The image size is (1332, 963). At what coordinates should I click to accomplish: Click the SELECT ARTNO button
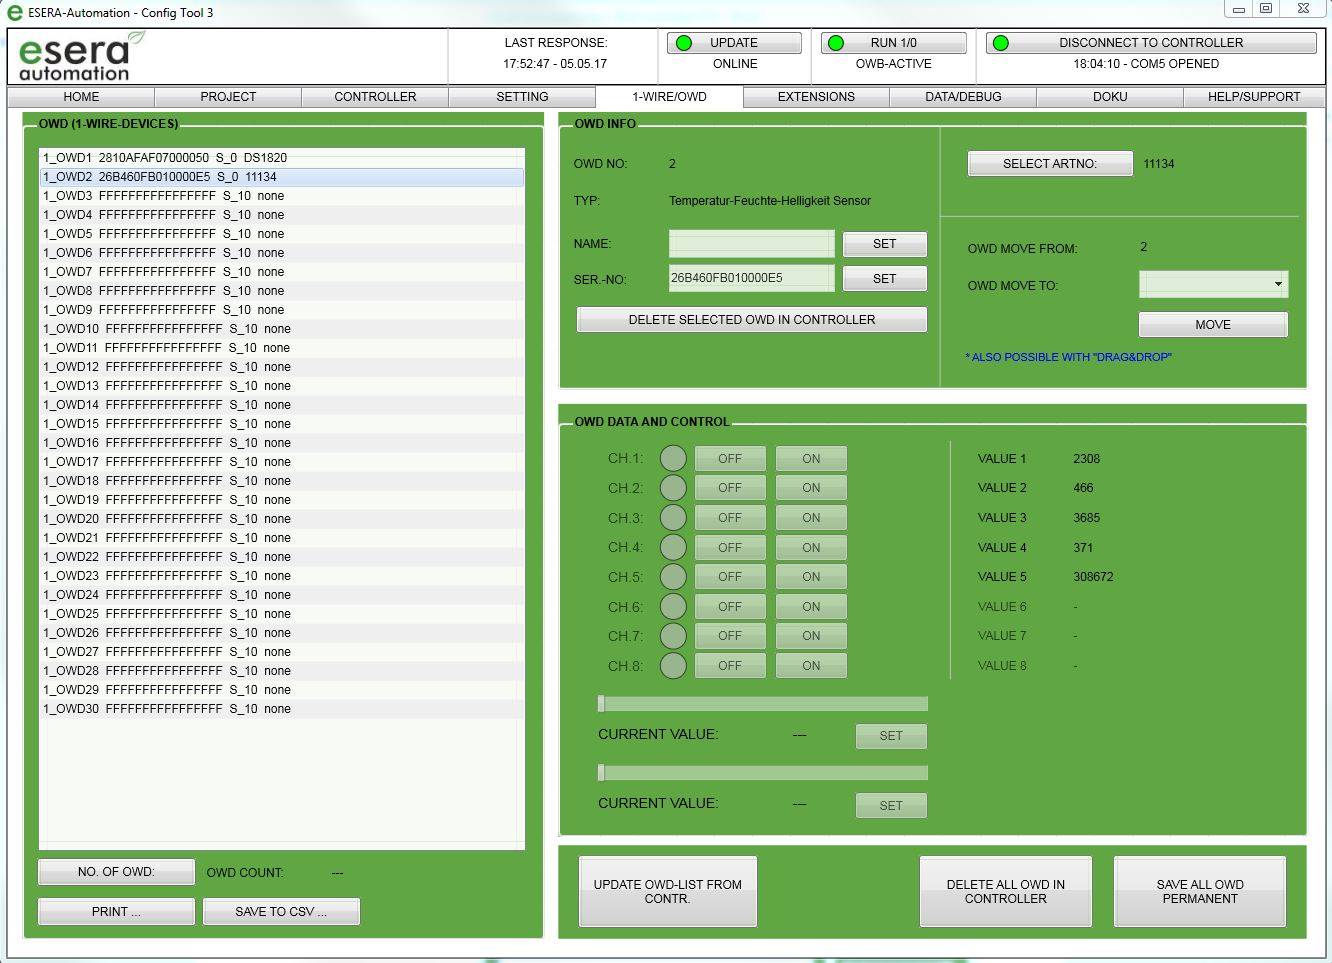coord(1049,163)
